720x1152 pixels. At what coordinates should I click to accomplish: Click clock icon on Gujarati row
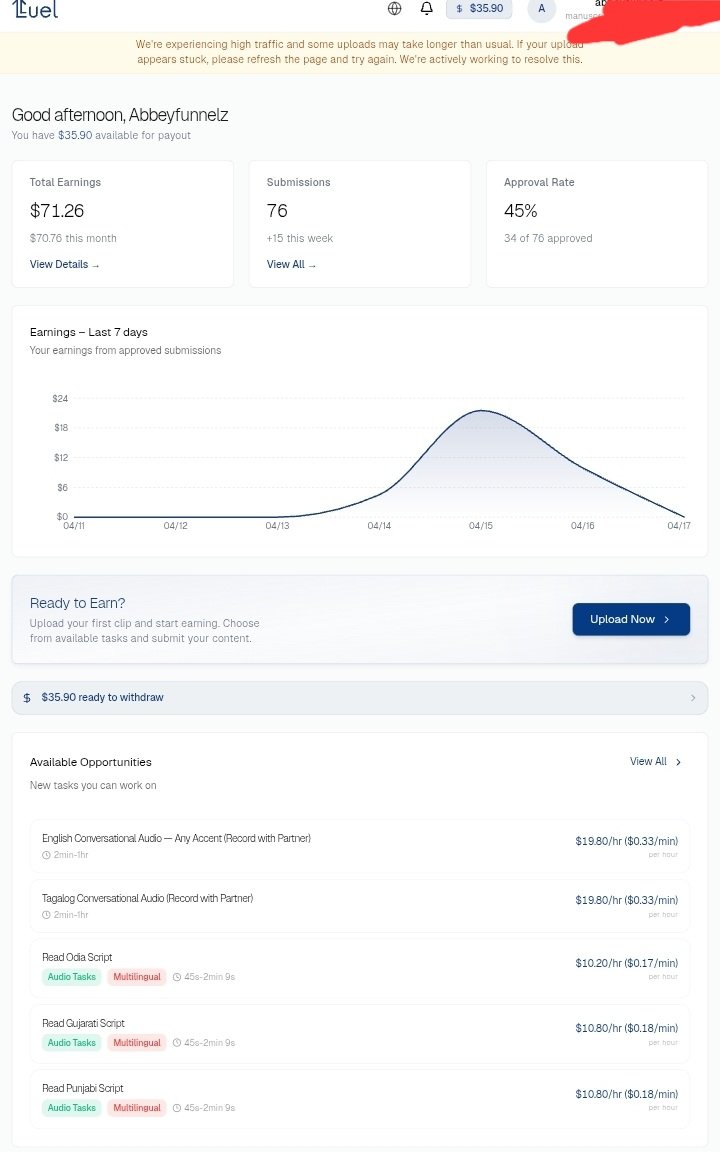[177, 1043]
